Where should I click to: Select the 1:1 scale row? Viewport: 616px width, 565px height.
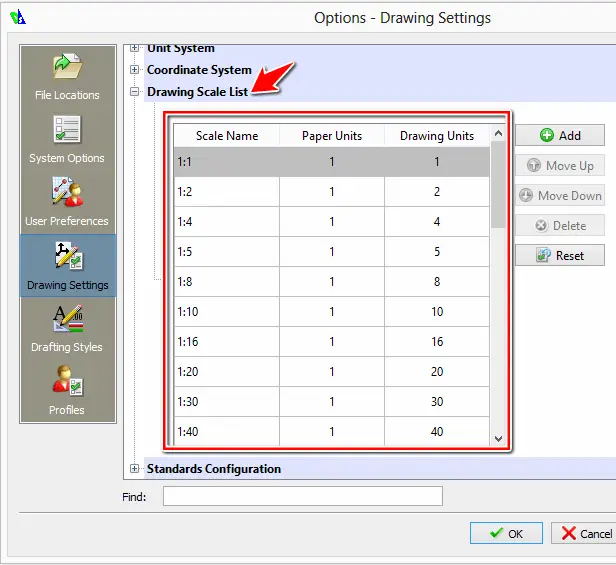[x=332, y=161]
